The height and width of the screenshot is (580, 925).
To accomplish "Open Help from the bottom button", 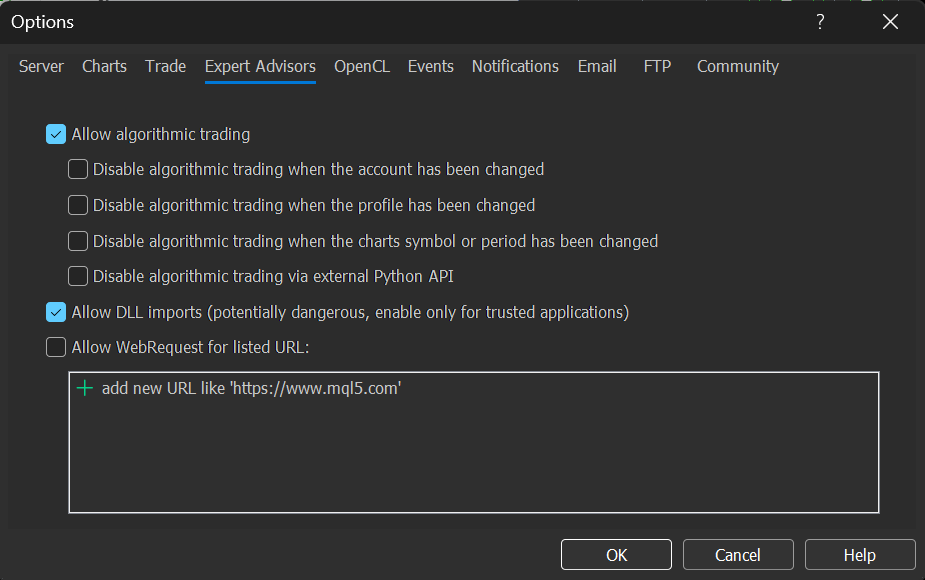I will click(x=859, y=555).
